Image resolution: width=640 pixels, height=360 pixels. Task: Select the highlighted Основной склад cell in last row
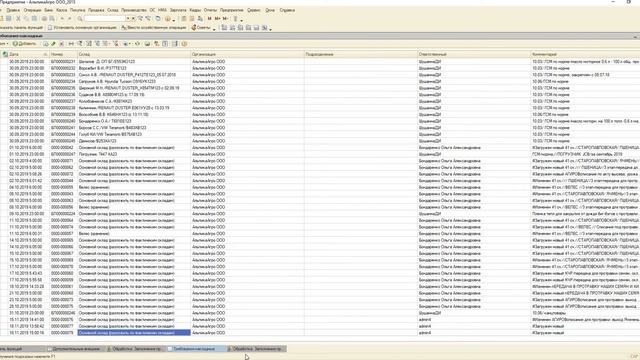(x=134, y=333)
